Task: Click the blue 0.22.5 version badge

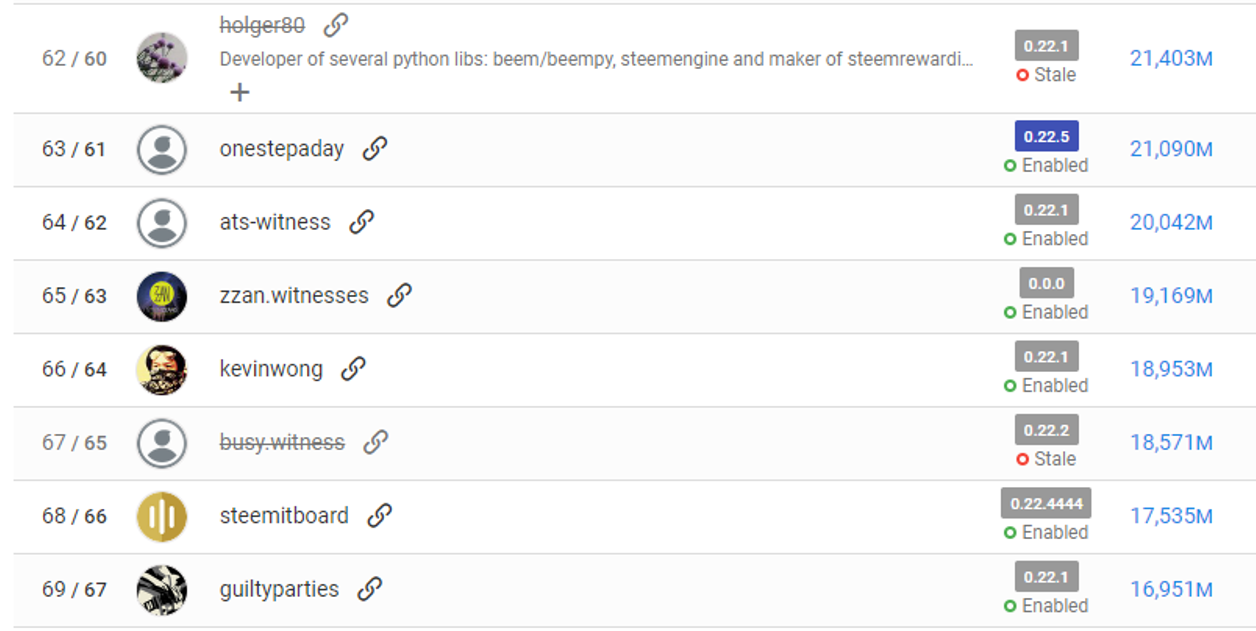Action: point(1046,136)
